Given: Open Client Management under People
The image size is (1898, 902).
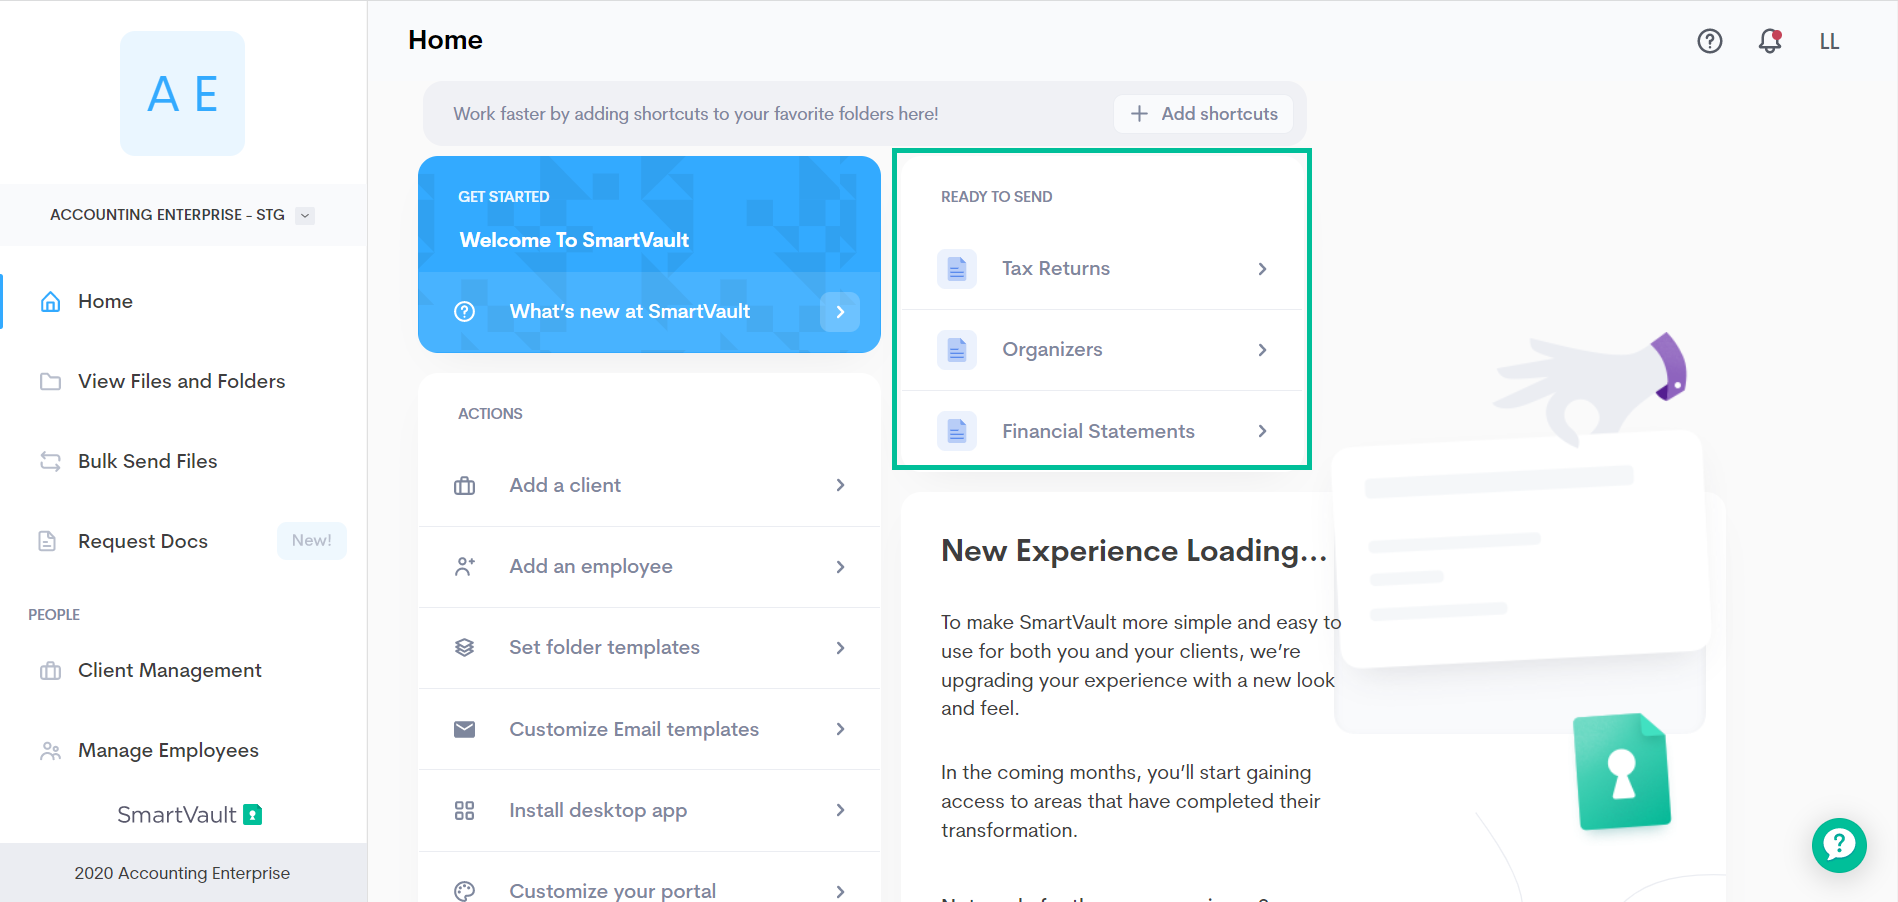Looking at the screenshot, I should click(x=169, y=670).
